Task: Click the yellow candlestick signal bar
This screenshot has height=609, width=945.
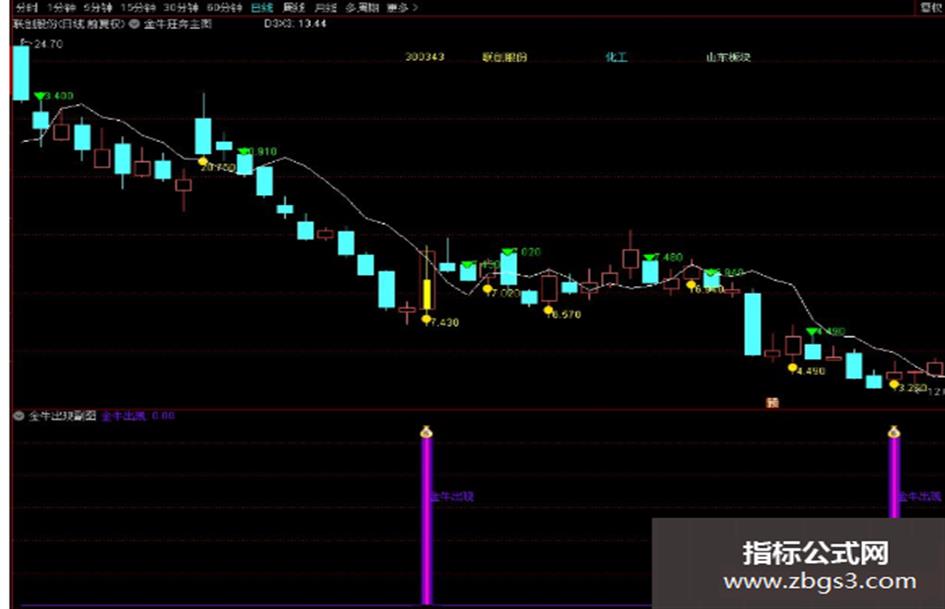Action: coord(427,295)
